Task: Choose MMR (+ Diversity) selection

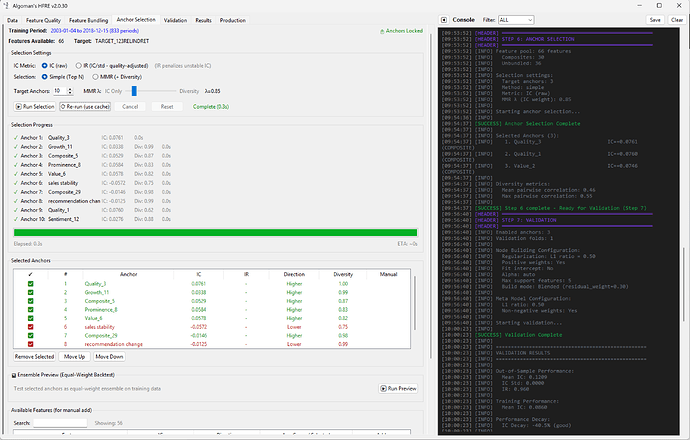Action: tap(95, 77)
